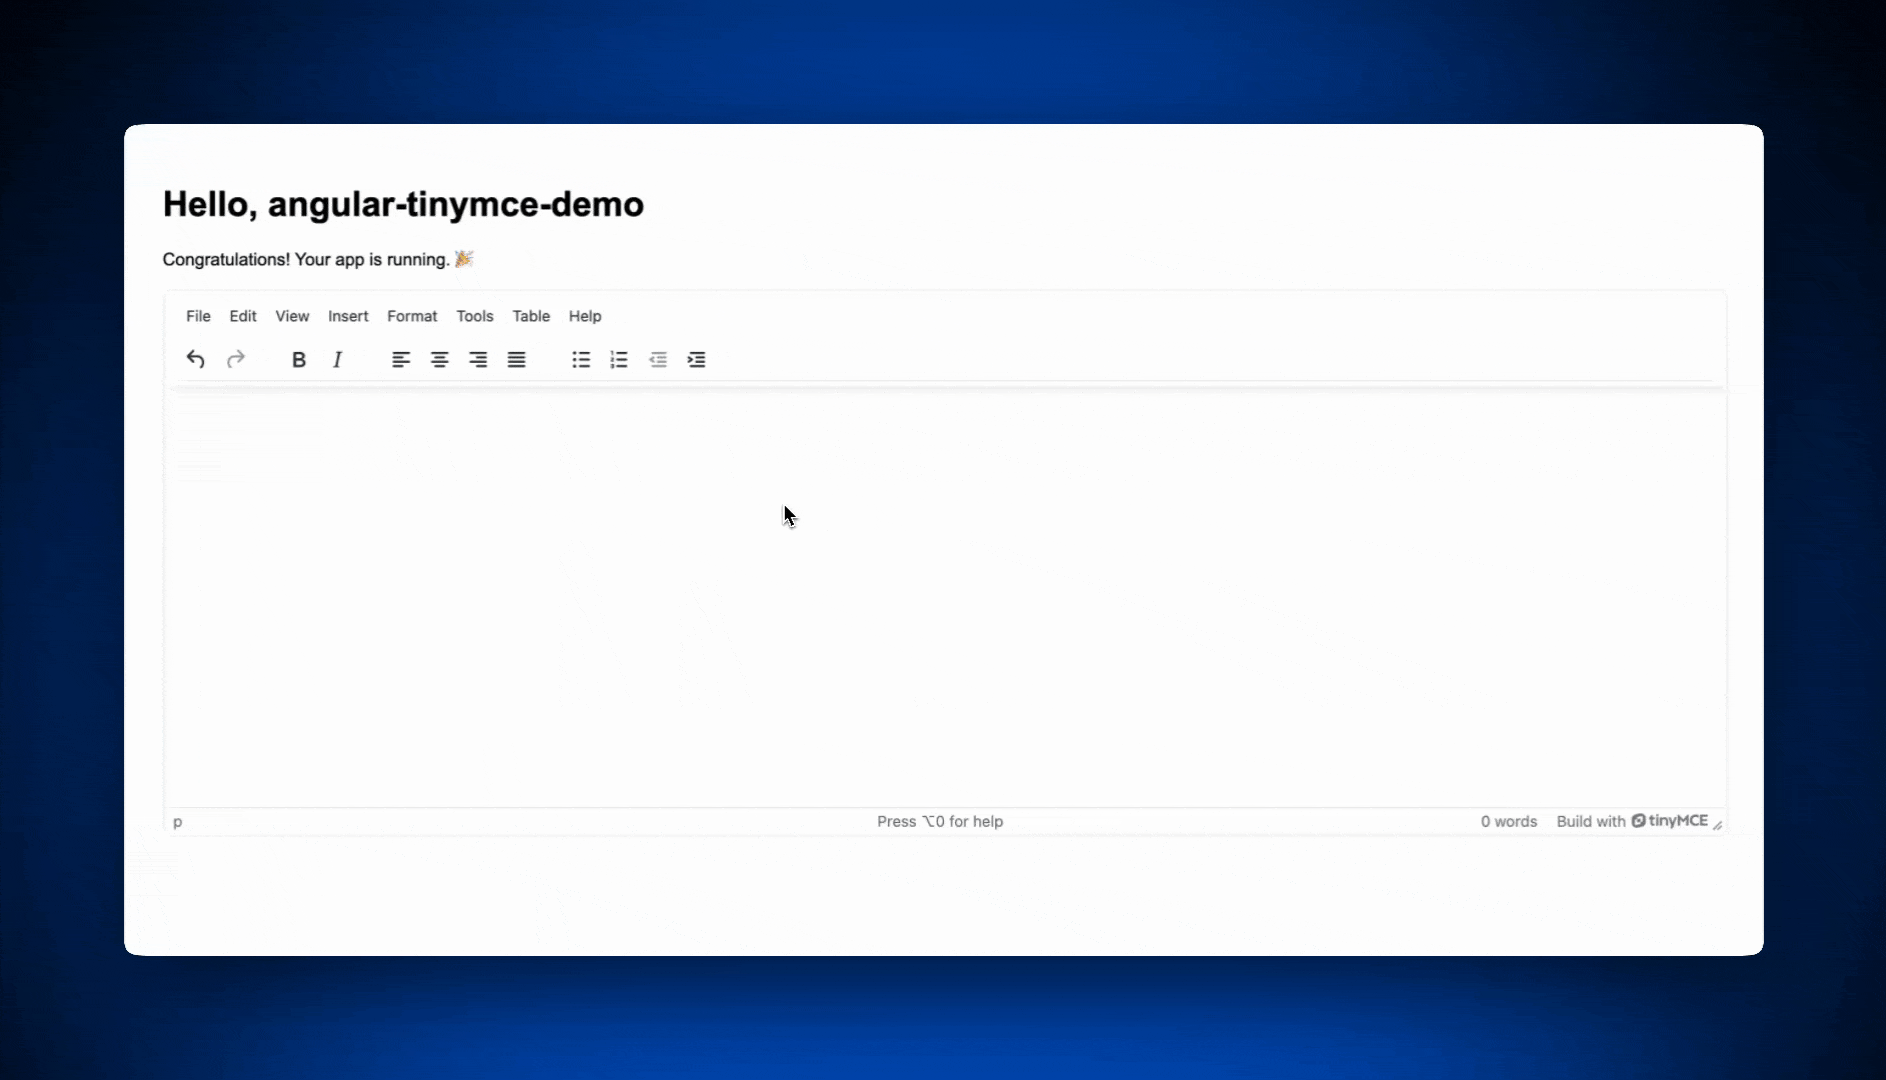
Task: Click 'Press ⌥0 for help' text
Action: [940, 821]
